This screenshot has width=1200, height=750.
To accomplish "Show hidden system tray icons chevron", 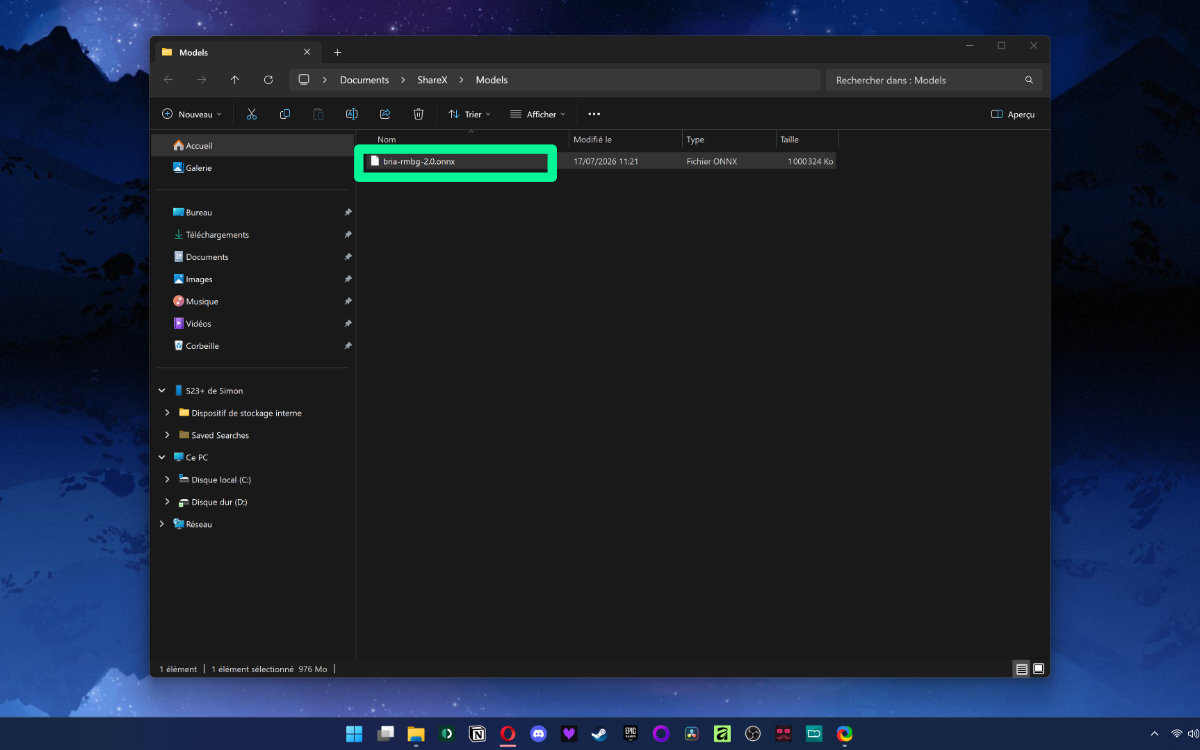I will pos(1155,734).
